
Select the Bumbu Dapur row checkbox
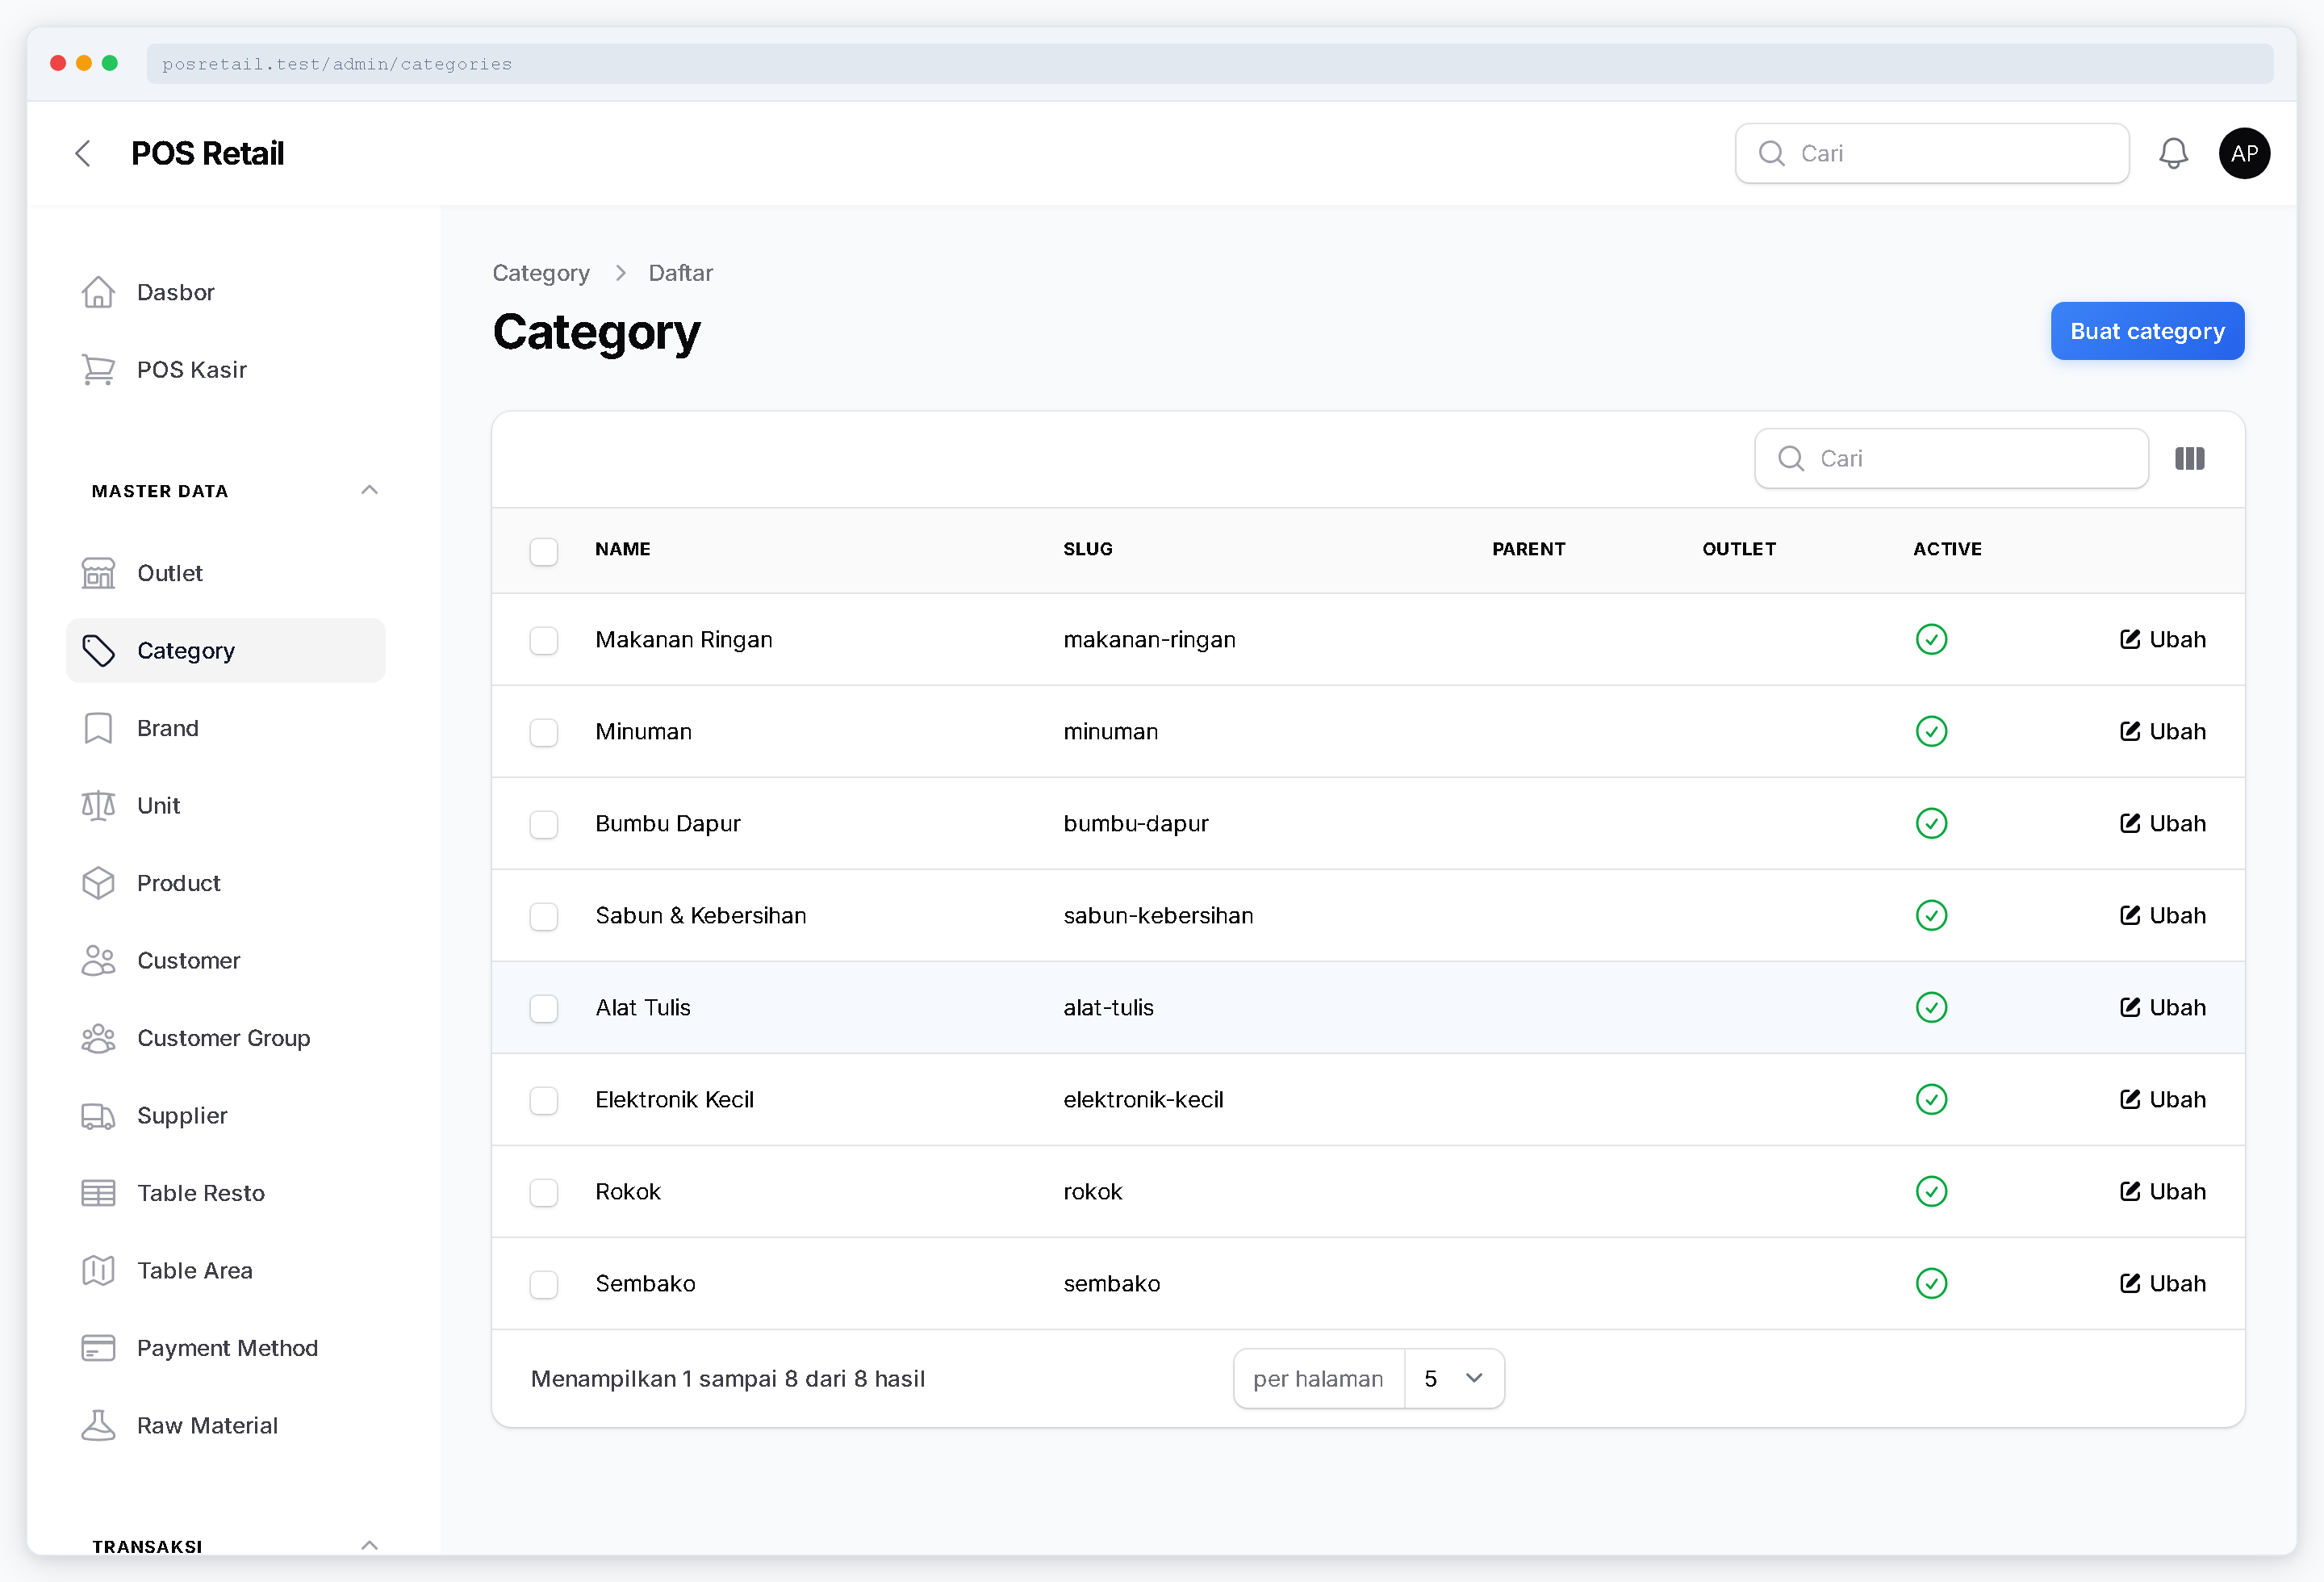[x=544, y=824]
